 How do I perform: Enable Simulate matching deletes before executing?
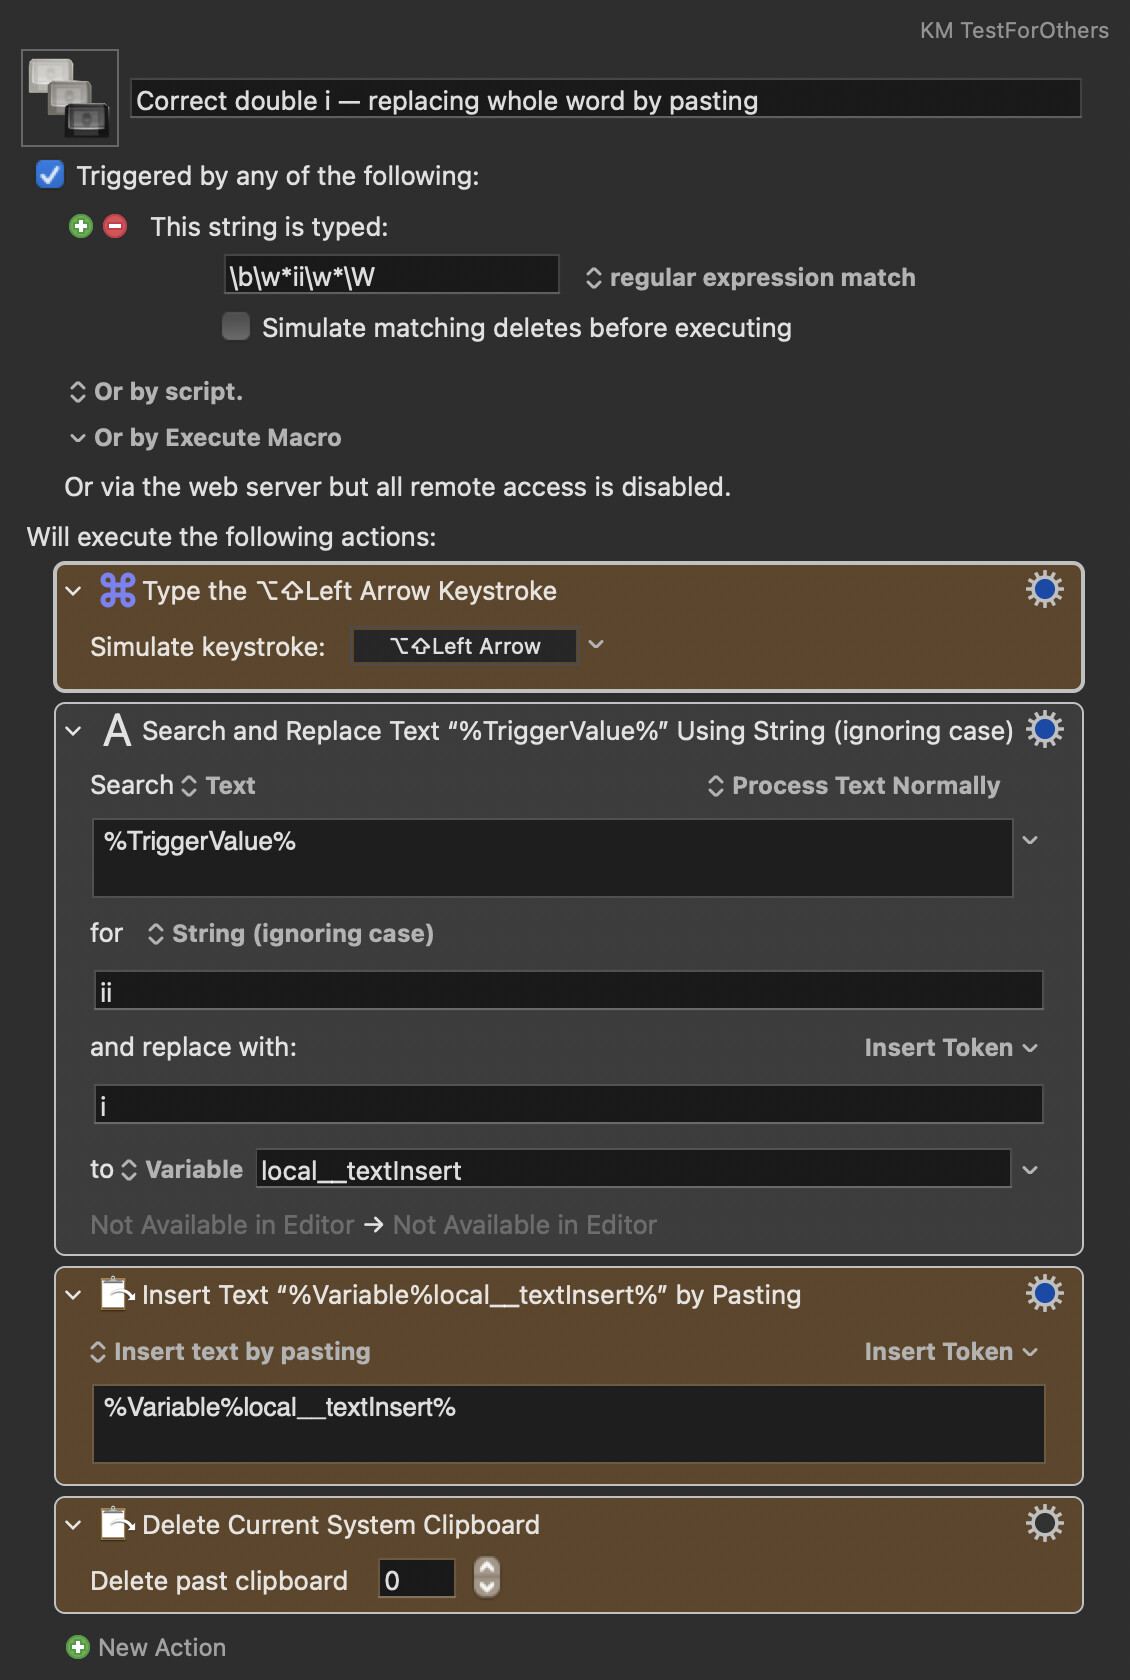pyautogui.click(x=236, y=327)
